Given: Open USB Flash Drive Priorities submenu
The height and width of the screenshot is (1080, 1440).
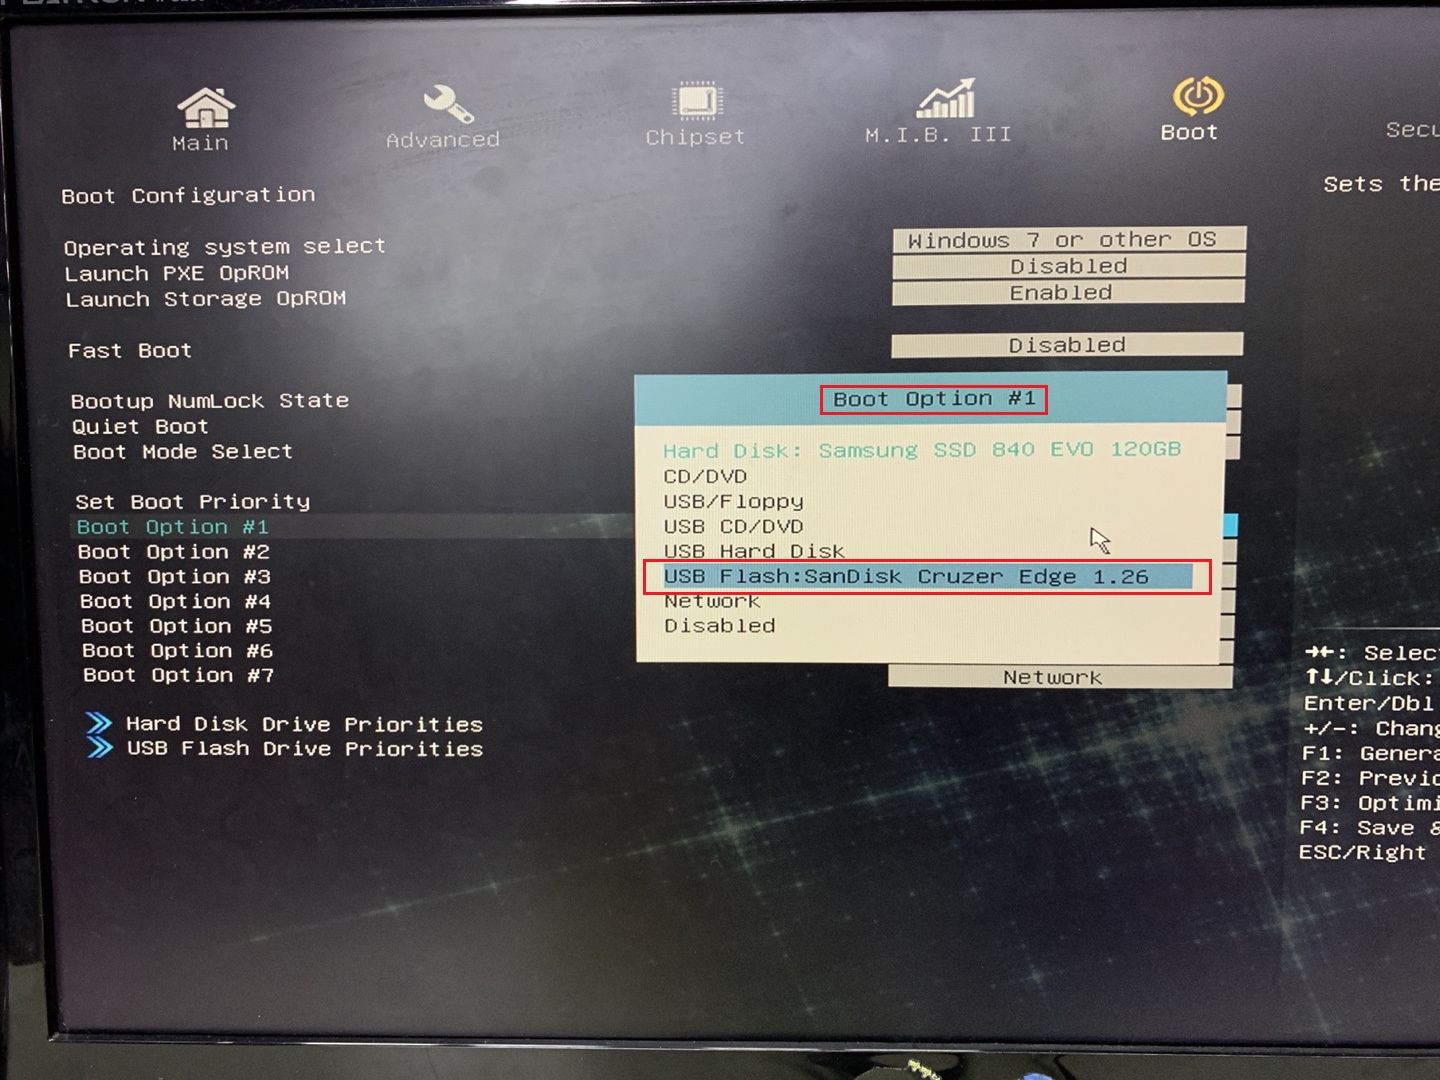Looking at the screenshot, I should point(305,749).
